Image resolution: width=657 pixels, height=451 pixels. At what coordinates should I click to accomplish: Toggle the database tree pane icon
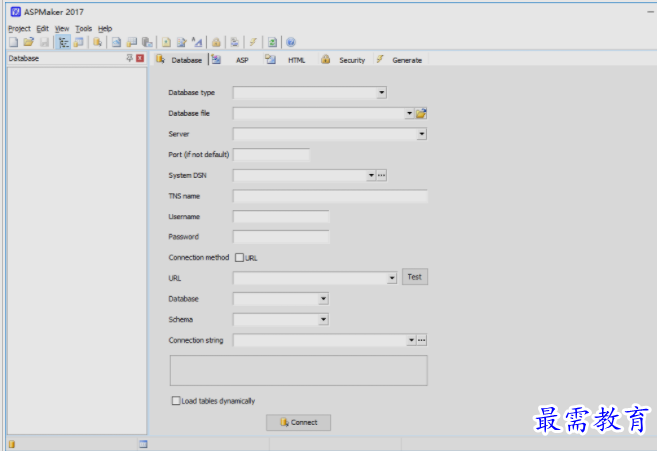(x=63, y=42)
